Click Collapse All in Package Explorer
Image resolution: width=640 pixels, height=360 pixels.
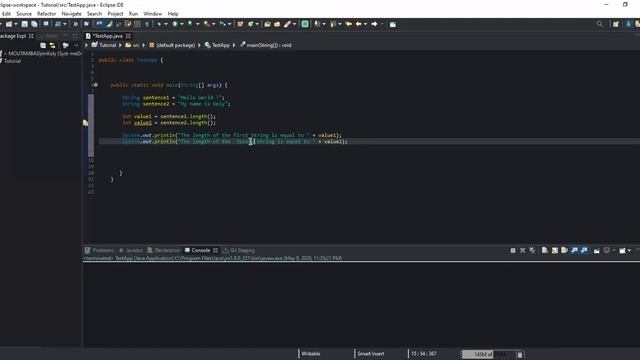(x=43, y=45)
